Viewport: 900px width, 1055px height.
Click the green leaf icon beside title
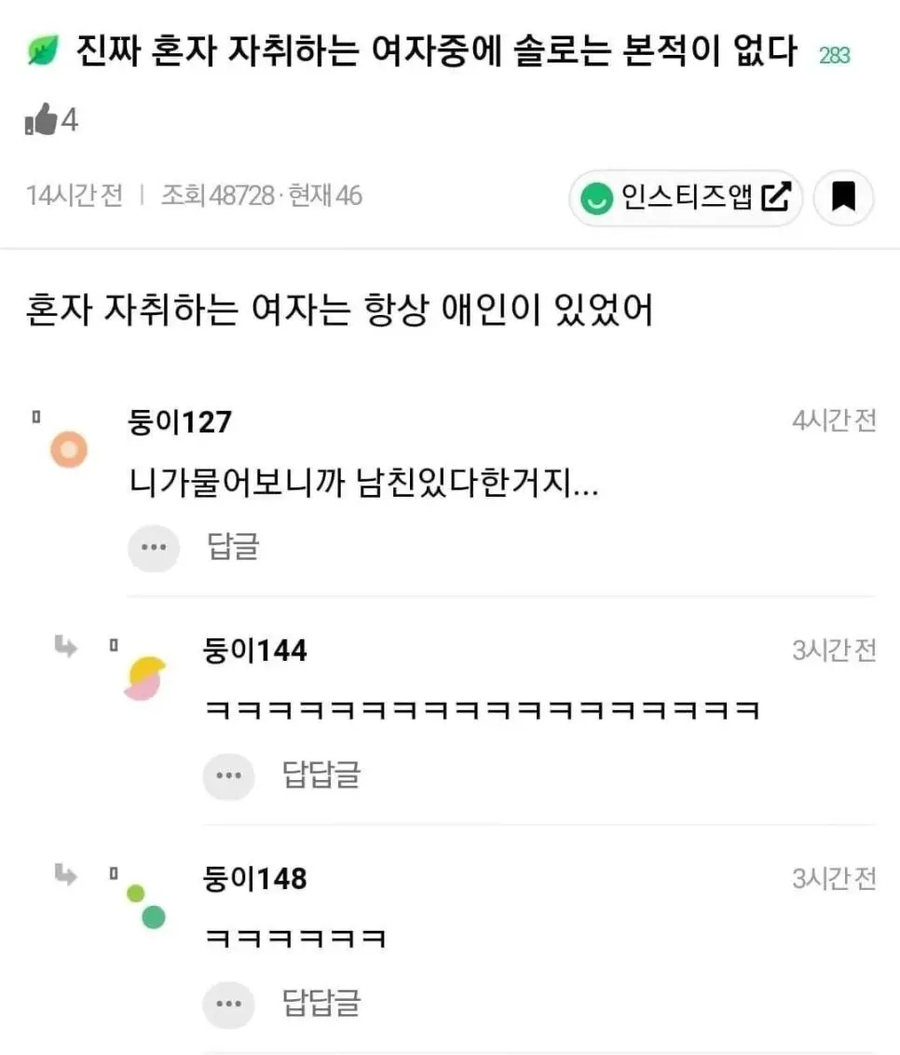coord(44,51)
